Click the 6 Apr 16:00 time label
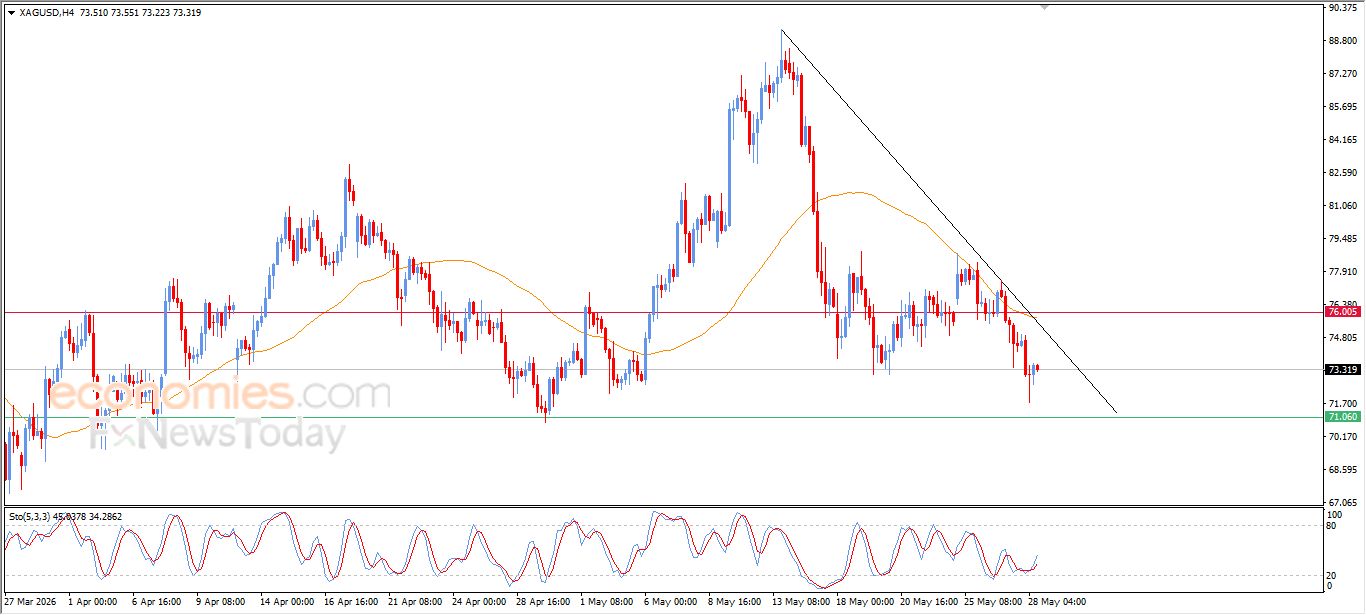 click(157, 603)
